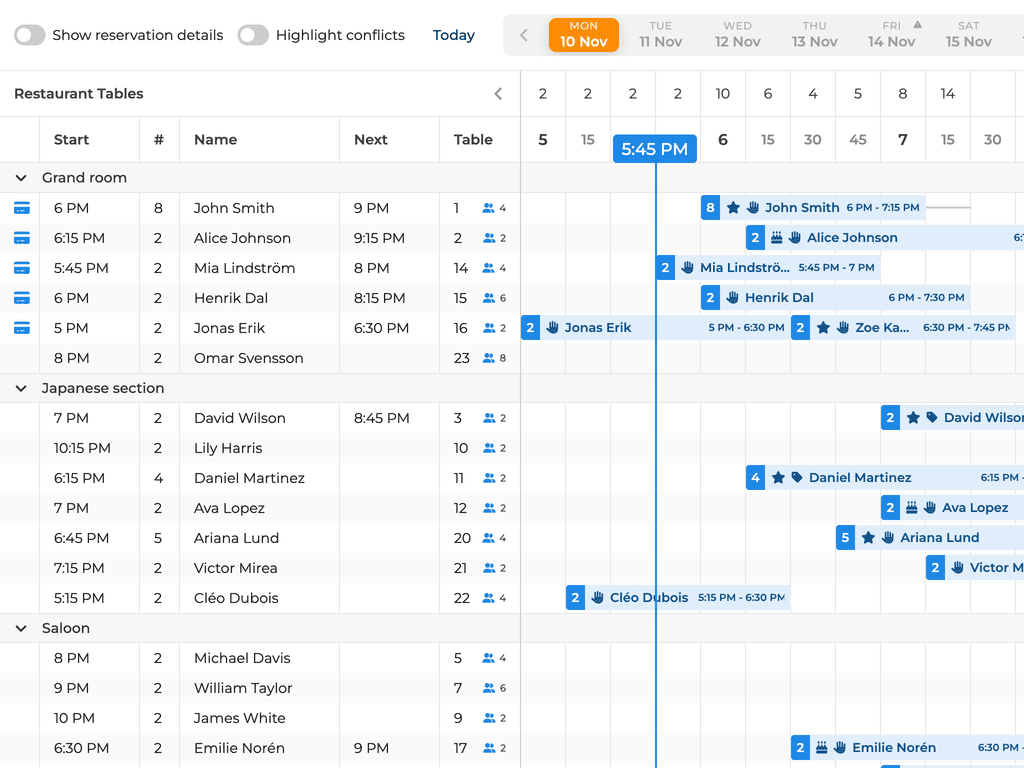
Task: Collapse the Saloon section
Action: point(21,628)
